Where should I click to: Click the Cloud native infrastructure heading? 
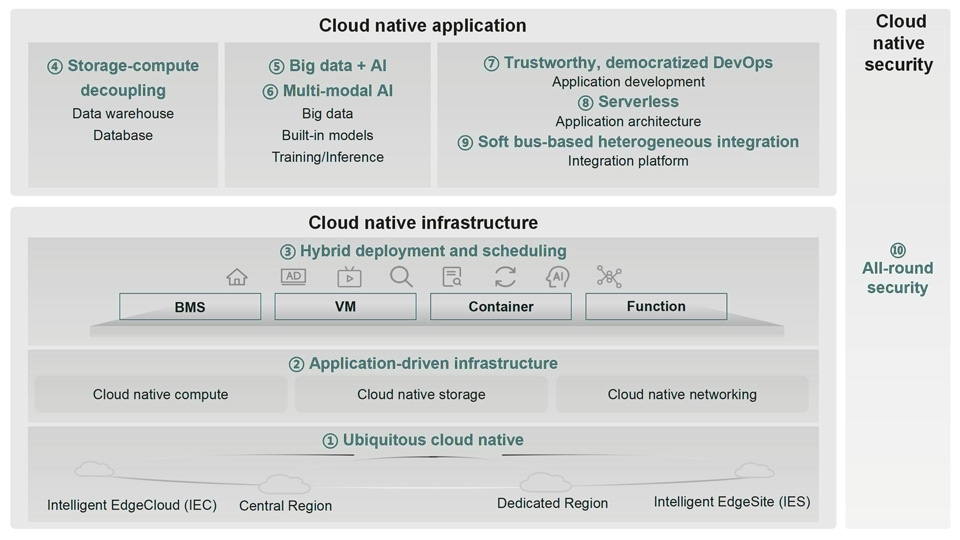coord(423,222)
